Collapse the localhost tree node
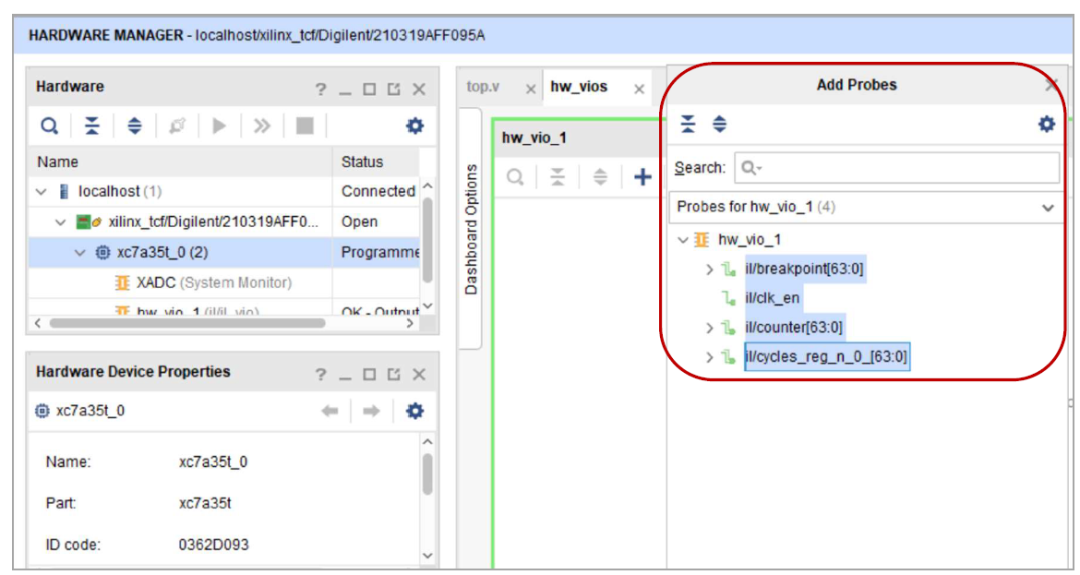 tap(42, 192)
